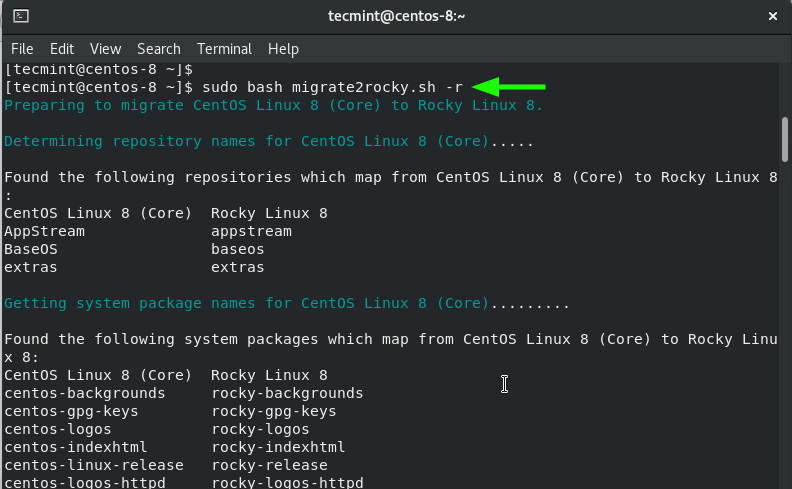The height and width of the screenshot is (489, 792).
Task: Click the 'centos-linux-release' package name
Action: click(94, 465)
